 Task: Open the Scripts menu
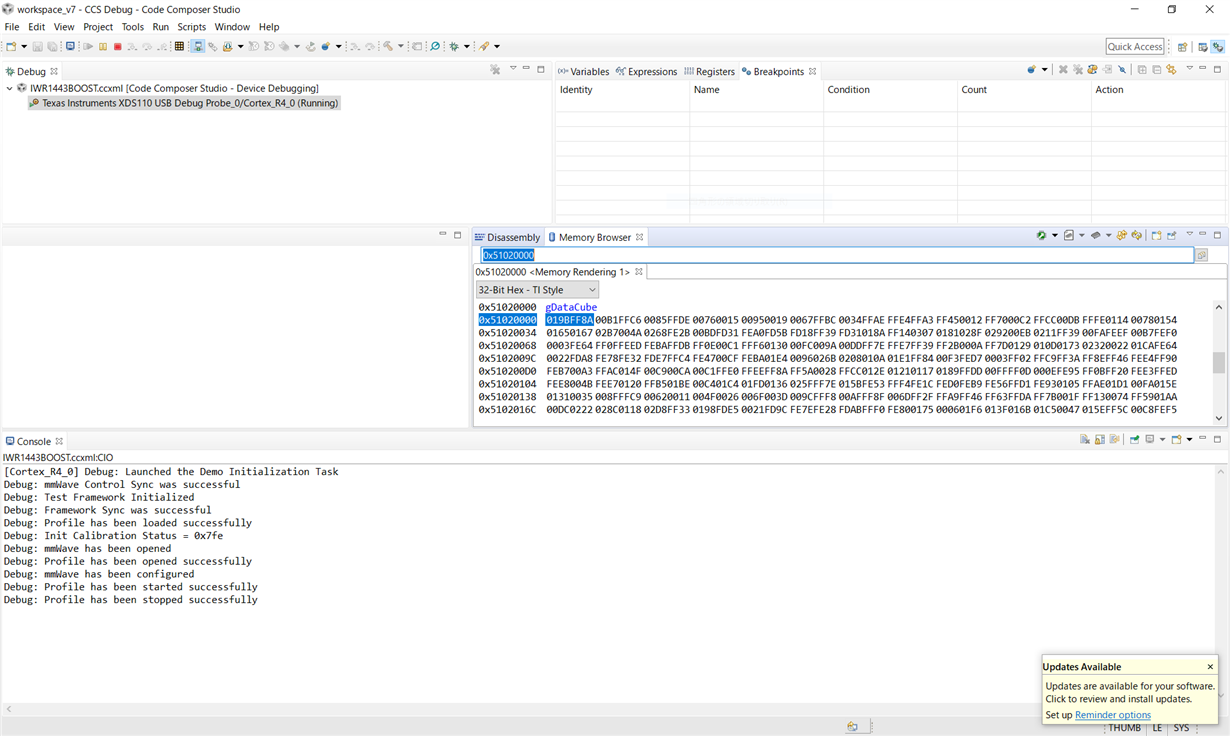click(x=192, y=27)
